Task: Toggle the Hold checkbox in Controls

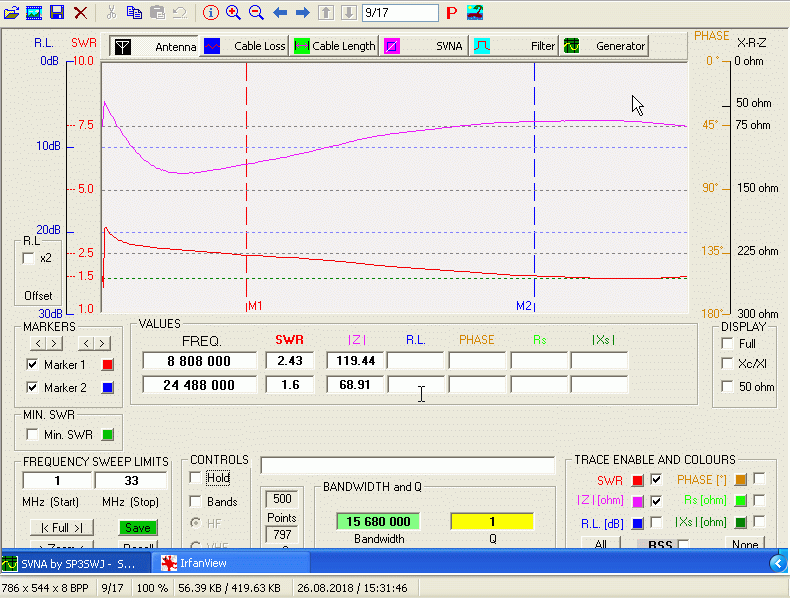Action: [195, 478]
